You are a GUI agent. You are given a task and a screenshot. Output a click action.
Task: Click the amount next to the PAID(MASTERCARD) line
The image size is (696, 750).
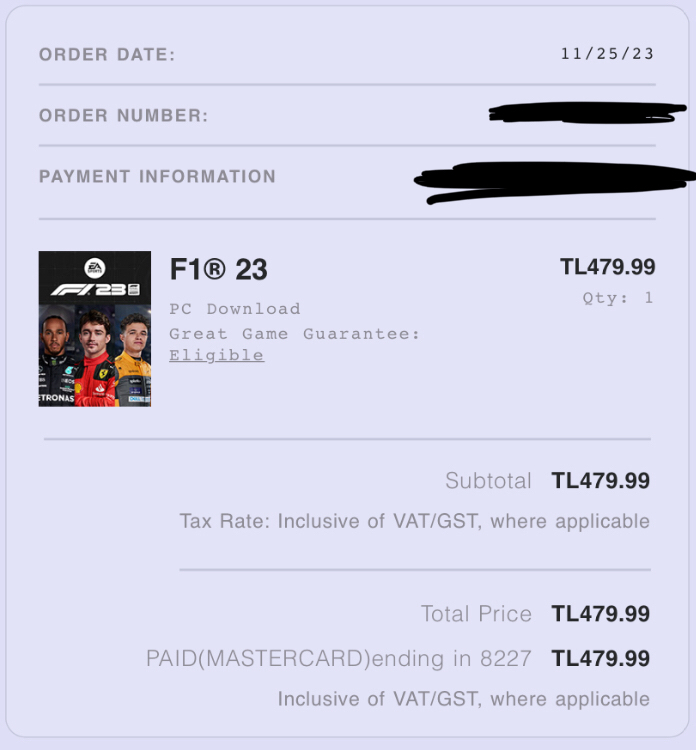[x=600, y=659]
